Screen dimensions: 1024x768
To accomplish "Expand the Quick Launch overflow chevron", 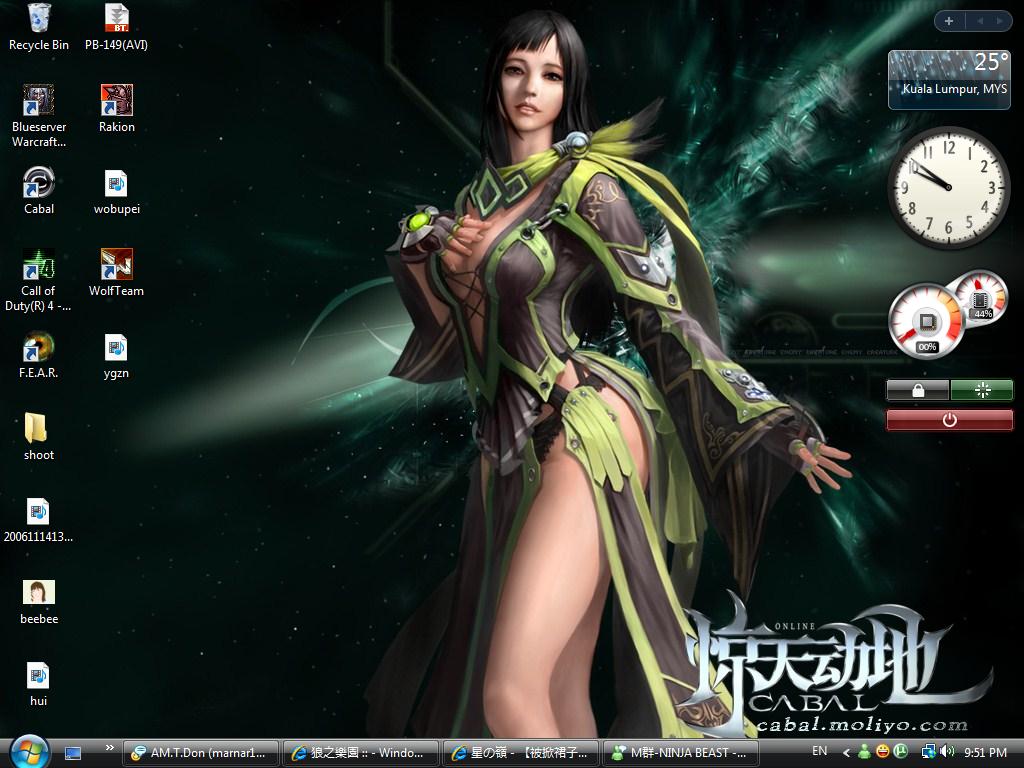I will 109,748.
